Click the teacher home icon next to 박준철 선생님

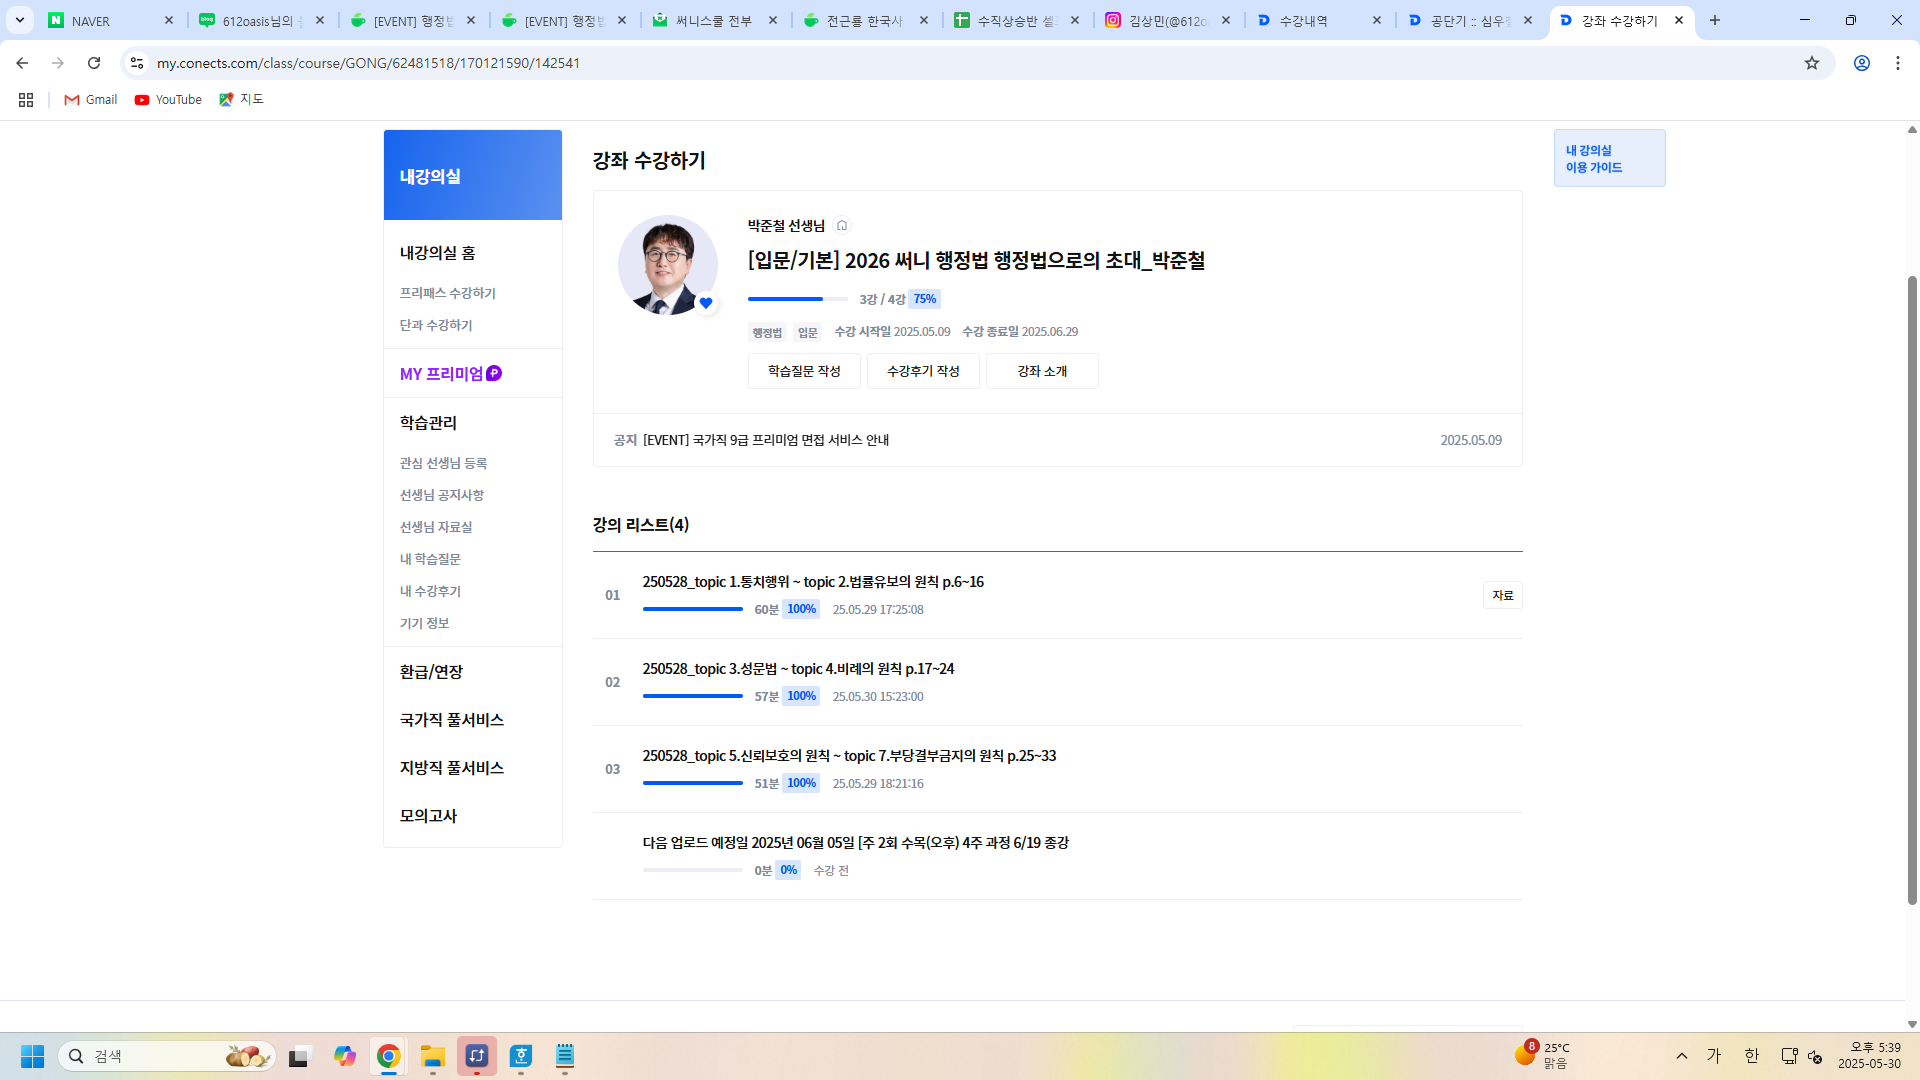842,226
